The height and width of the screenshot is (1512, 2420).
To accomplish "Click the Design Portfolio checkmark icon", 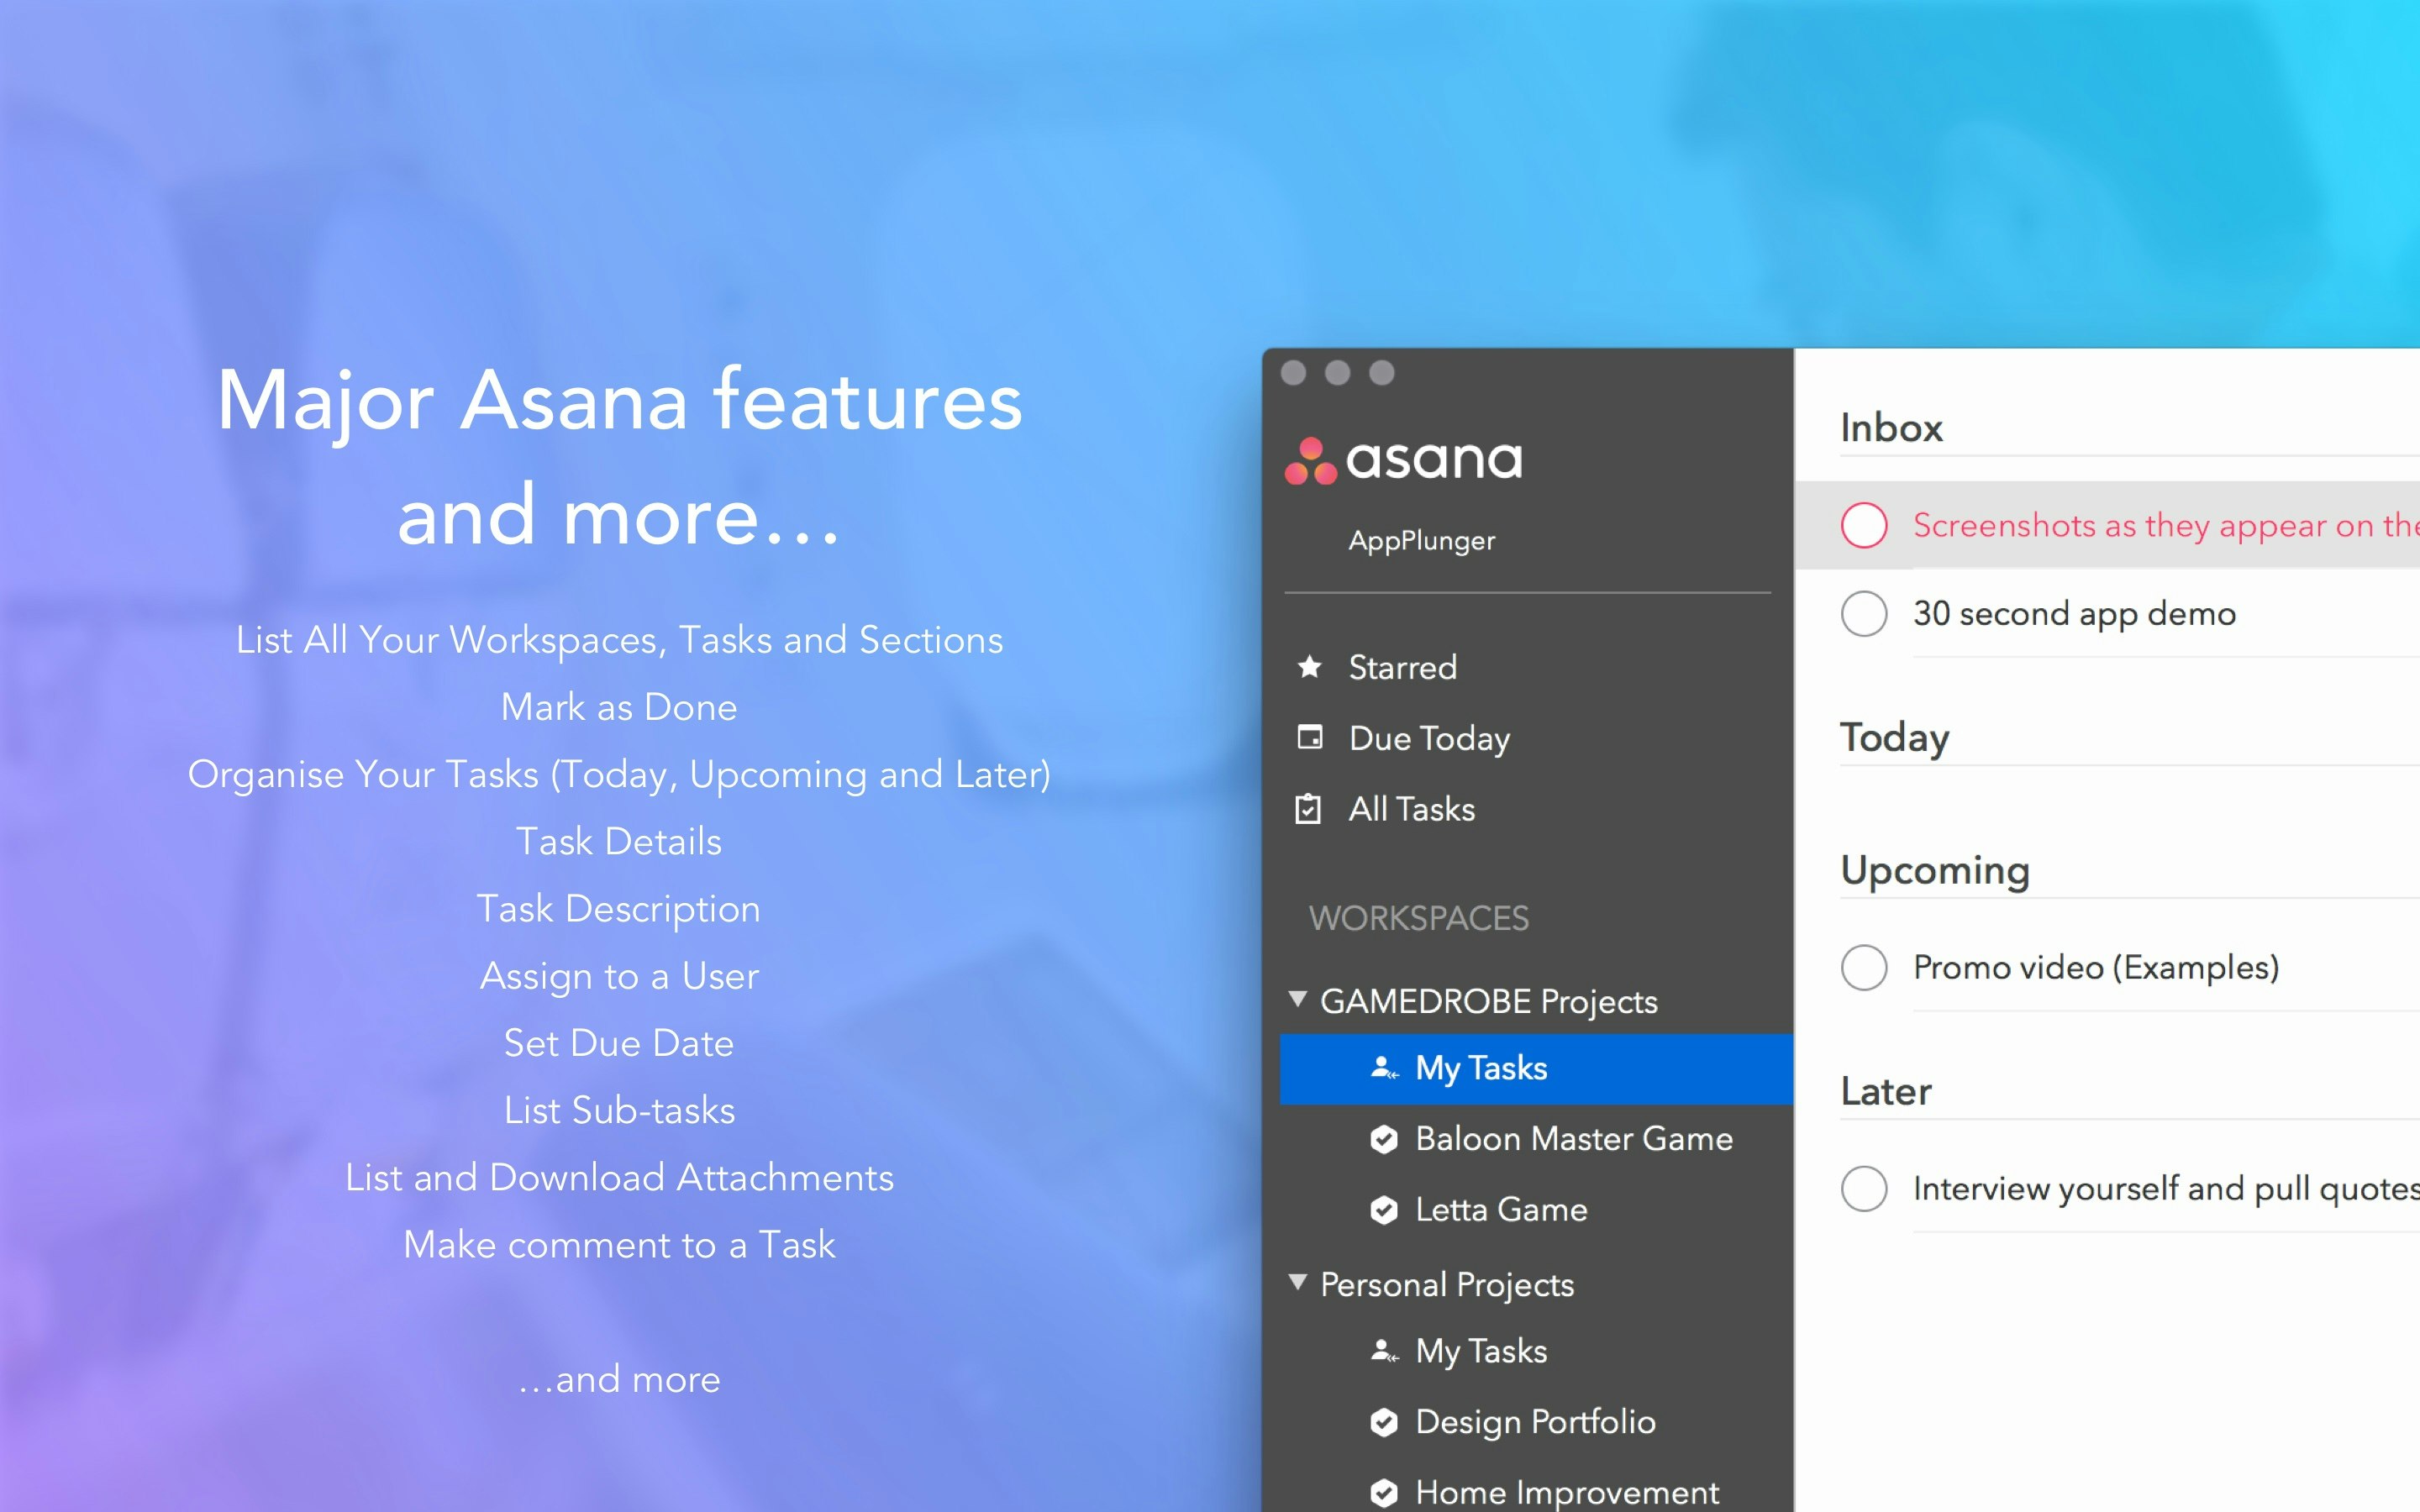I will click(x=1384, y=1422).
